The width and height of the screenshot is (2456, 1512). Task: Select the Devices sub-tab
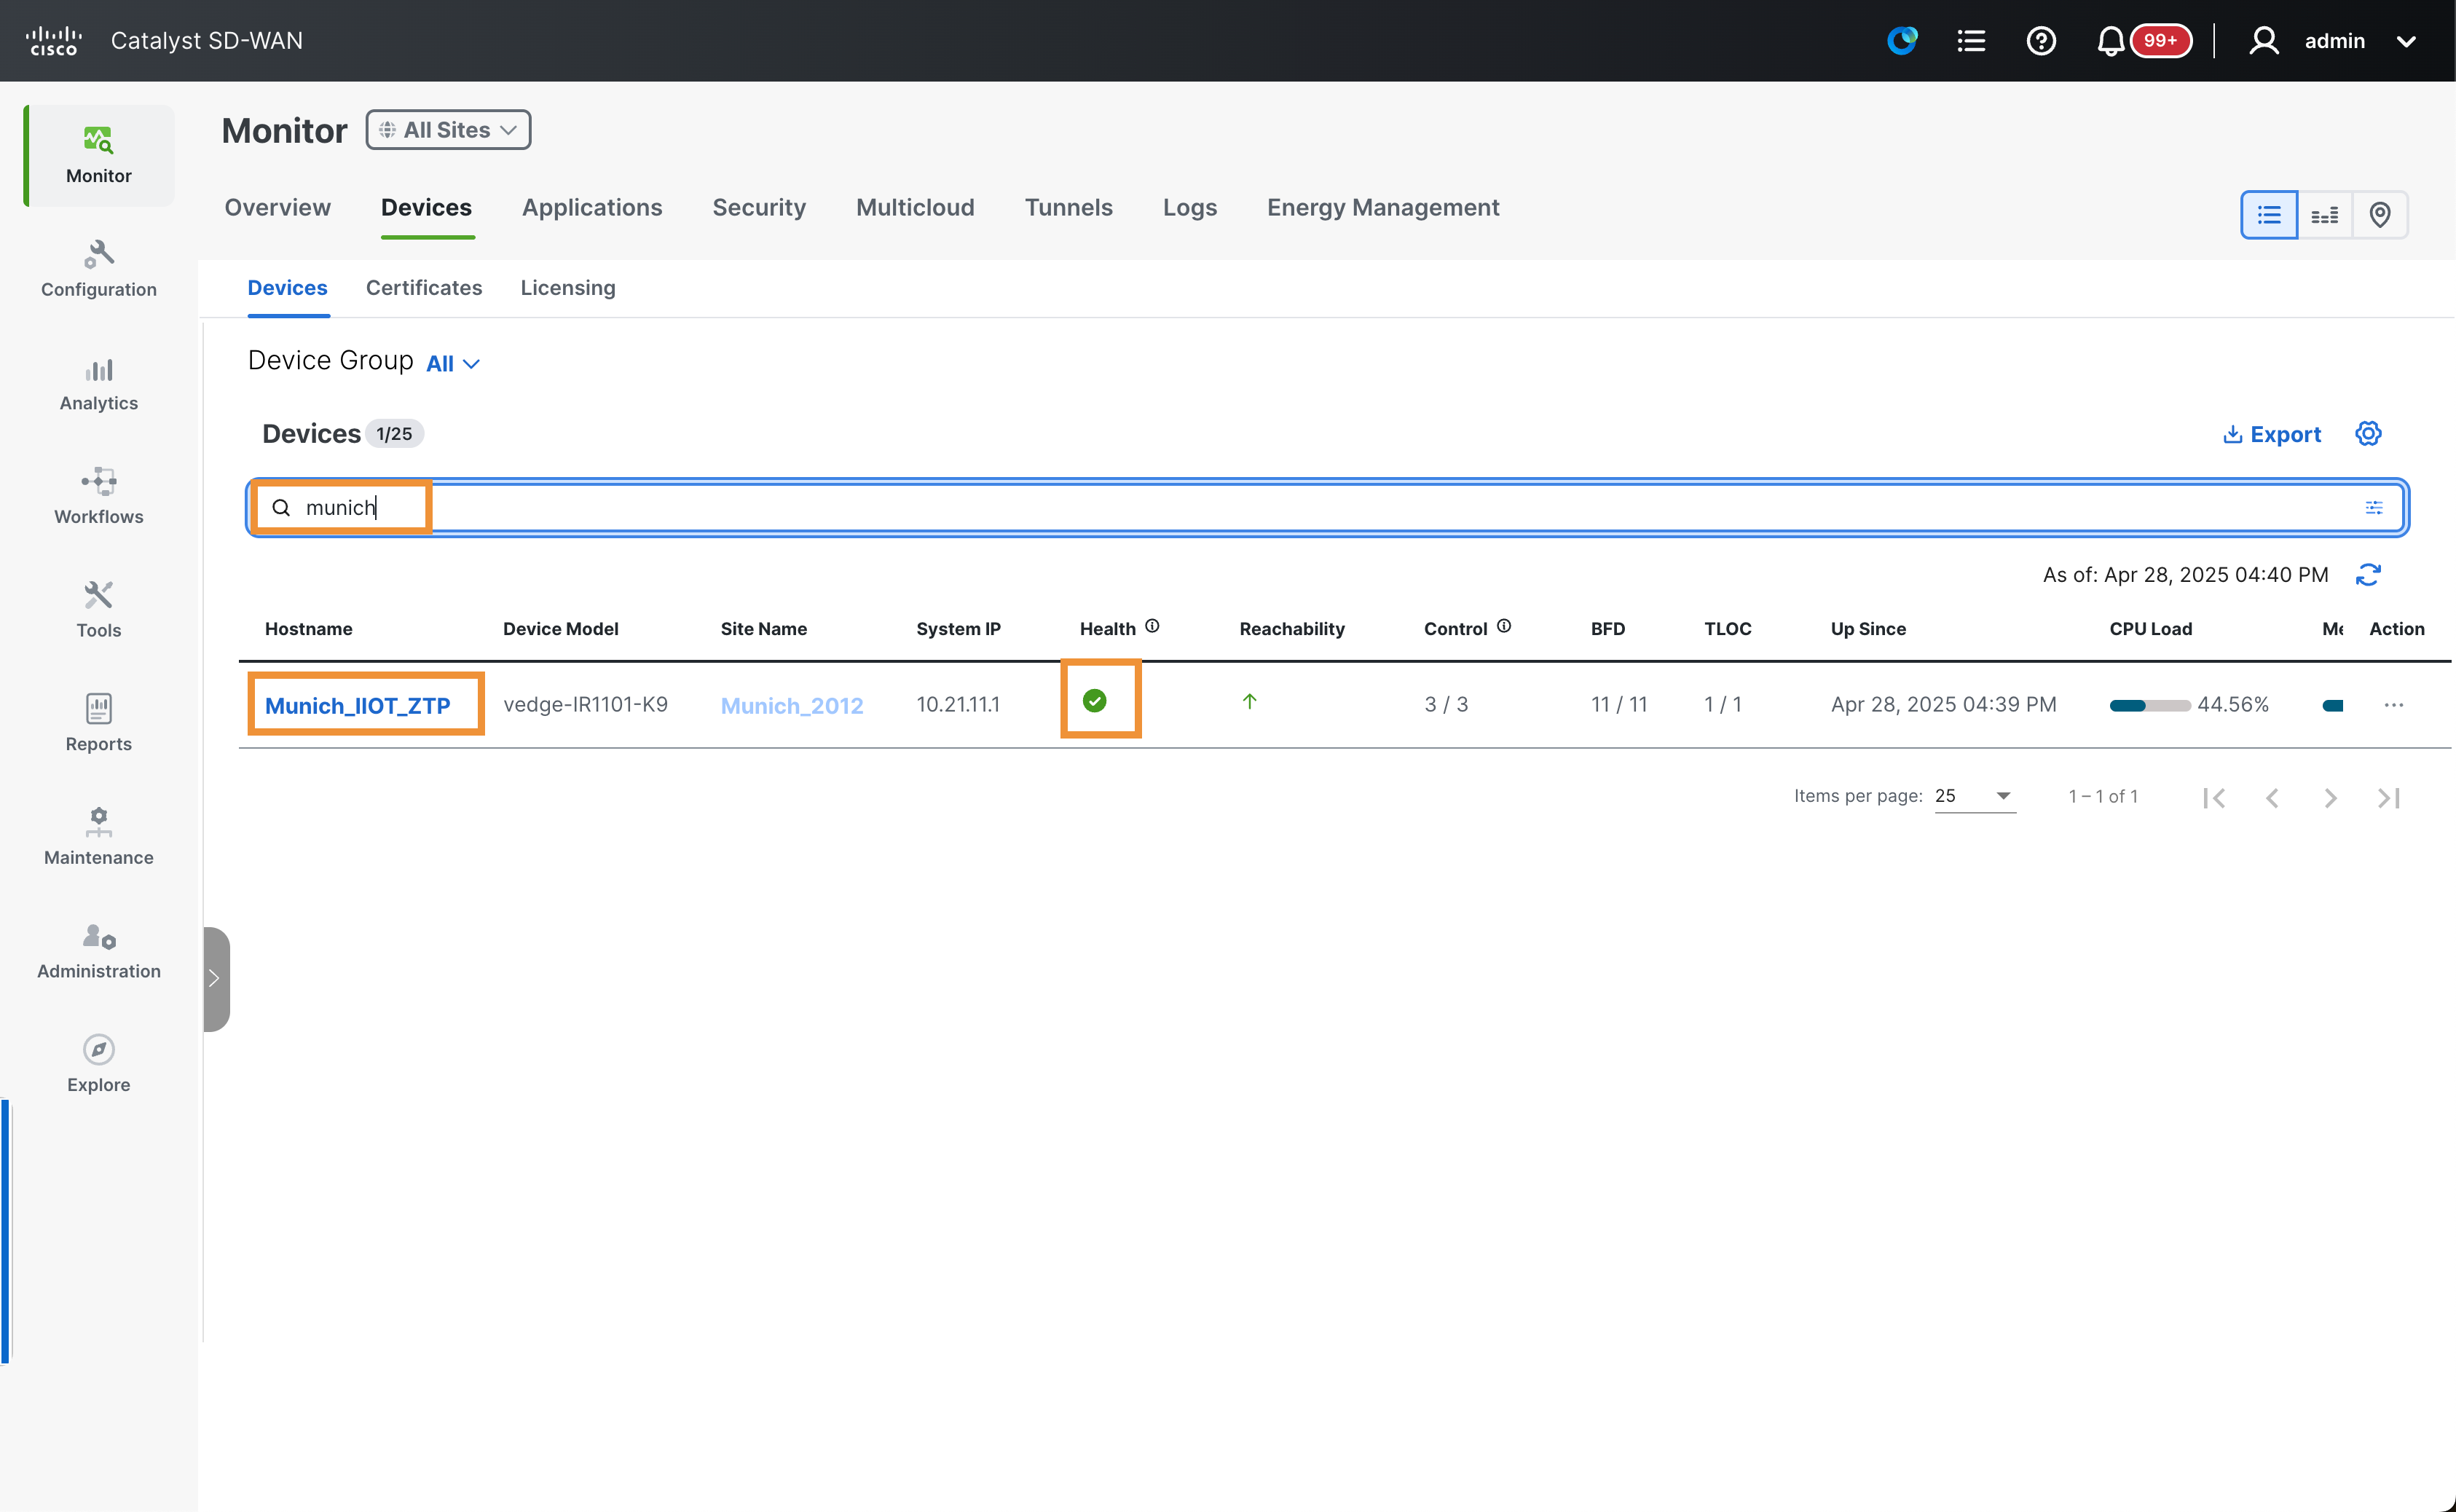click(288, 288)
